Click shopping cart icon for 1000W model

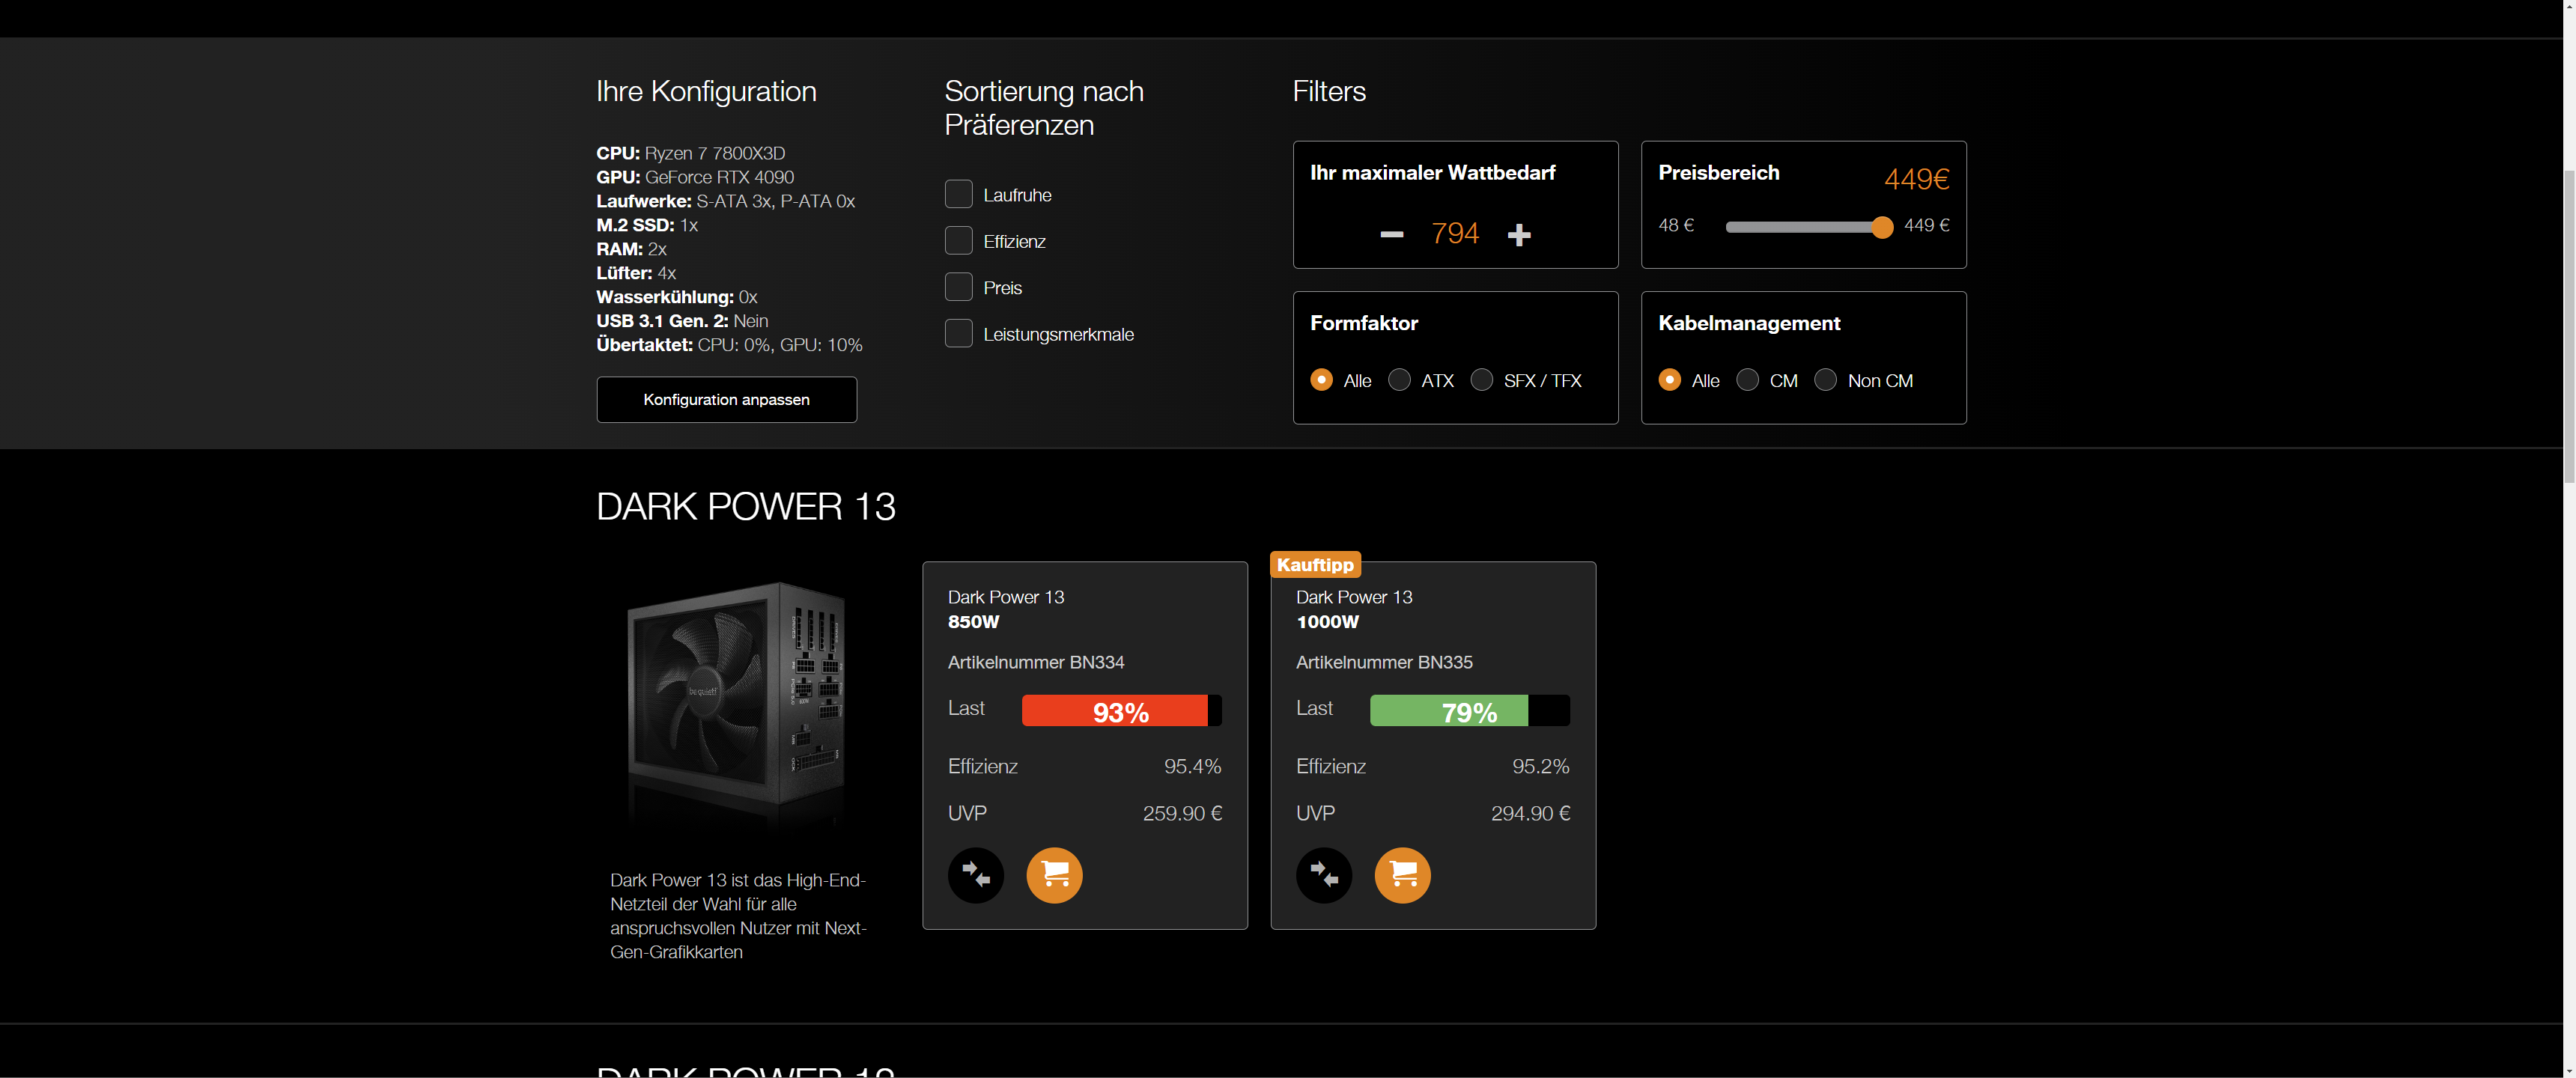1402,875
